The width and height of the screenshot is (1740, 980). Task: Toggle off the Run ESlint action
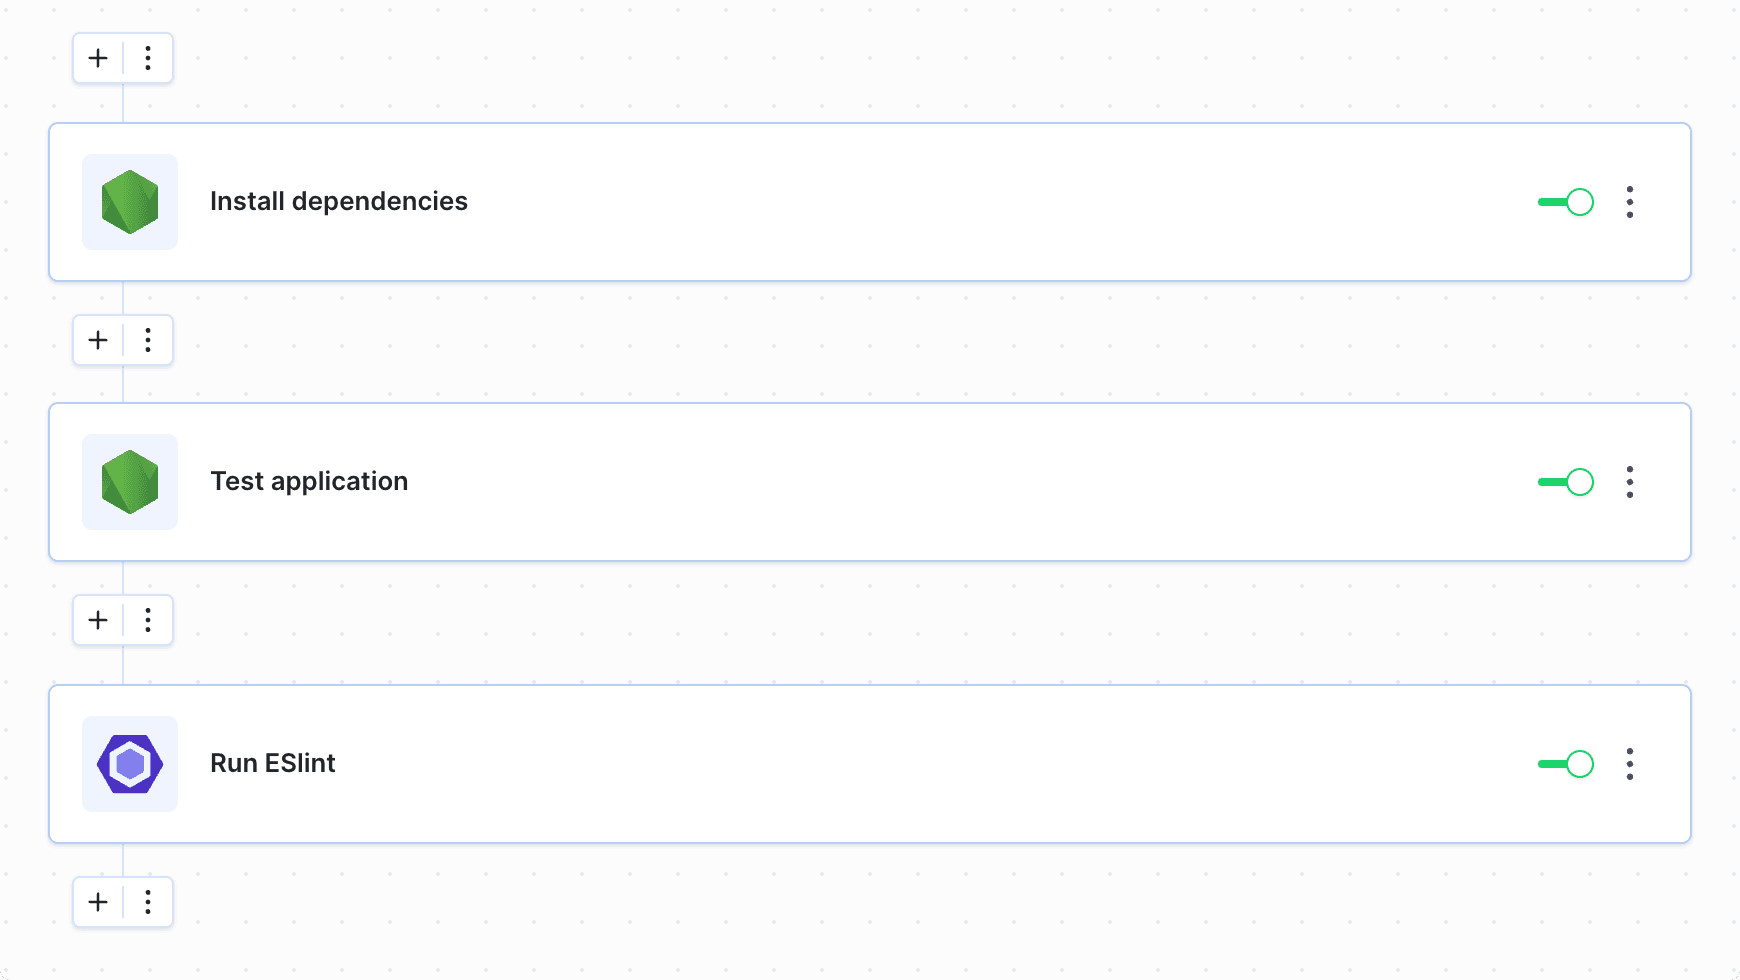point(1566,764)
